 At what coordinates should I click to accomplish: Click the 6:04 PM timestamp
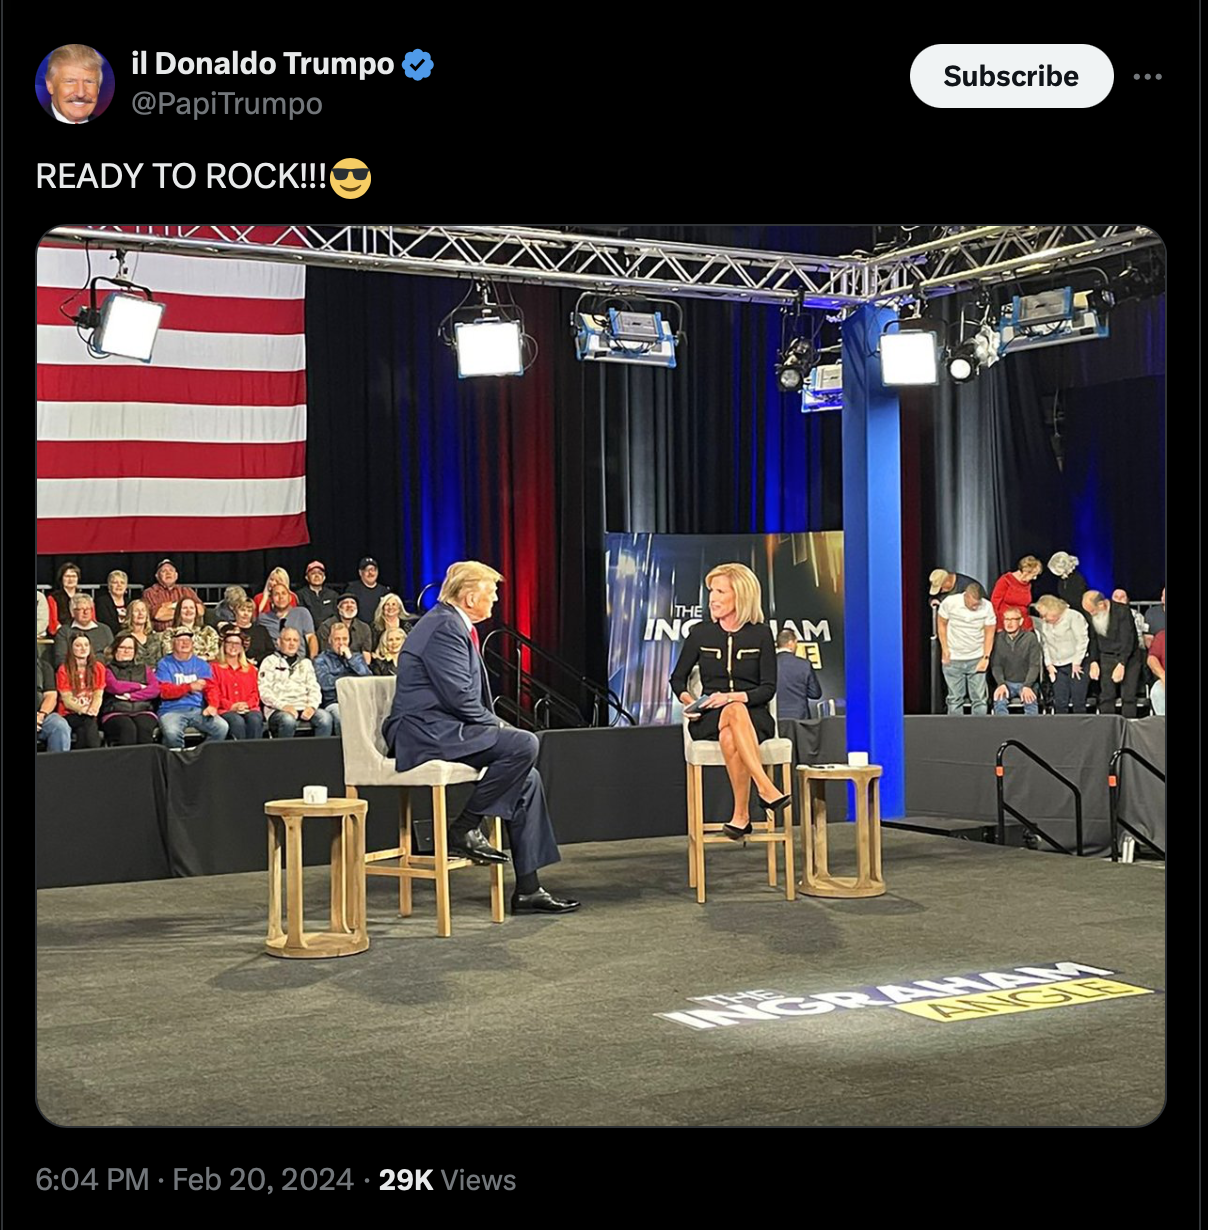pos(92,1179)
